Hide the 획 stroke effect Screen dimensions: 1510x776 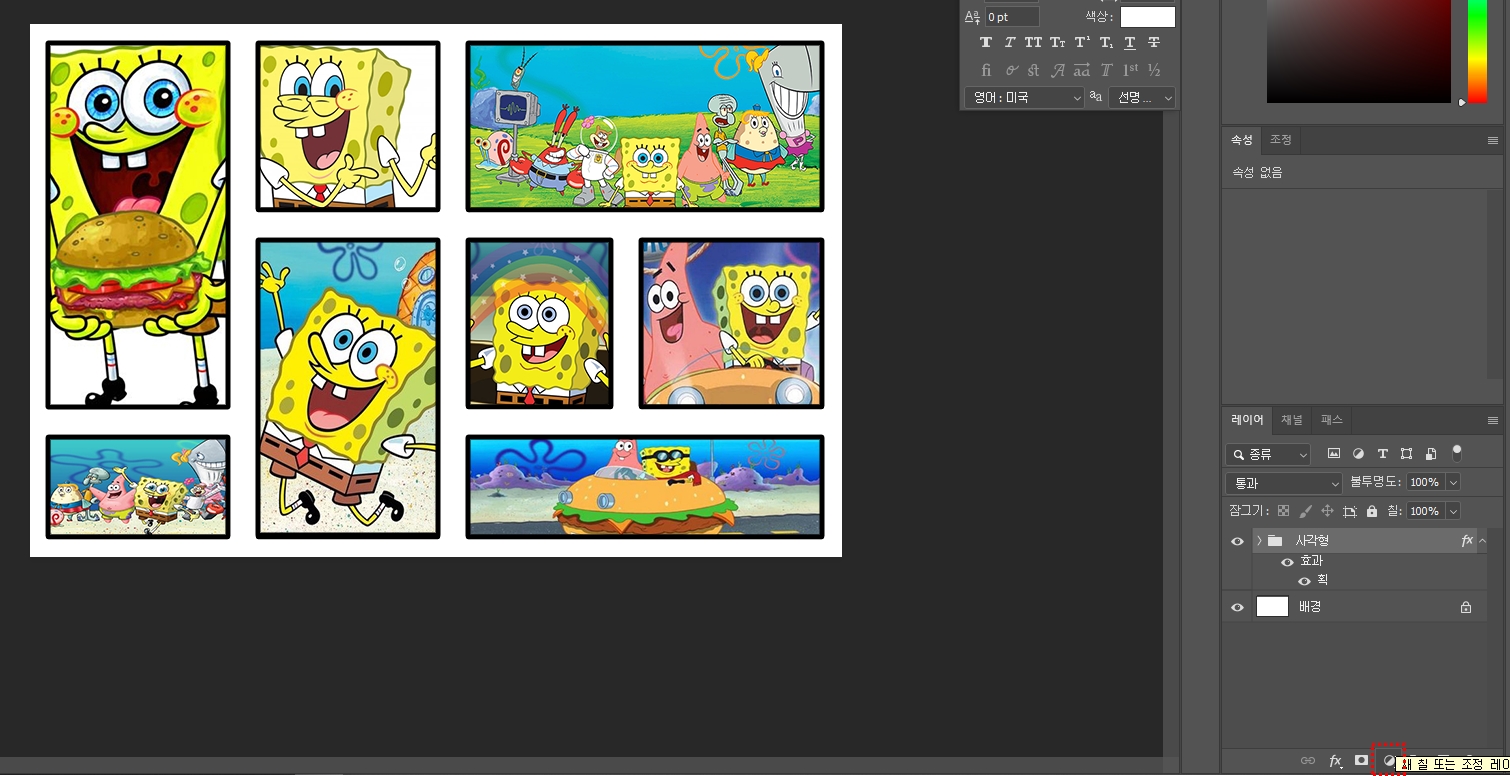point(1304,581)
